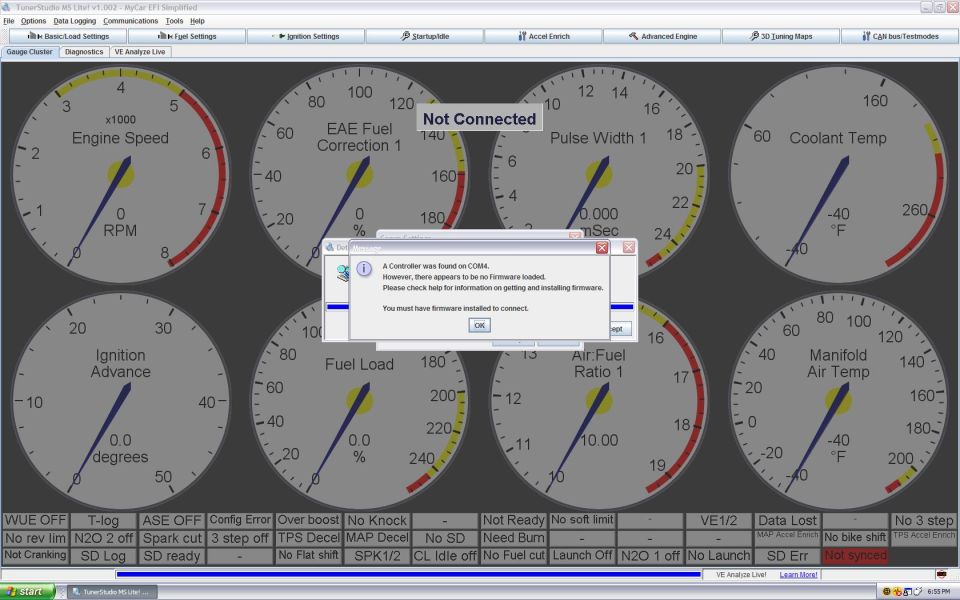Image resolution: width=960 pixels, height=600 pixels.
Task: Switch to the Diagnostics tab
Action: 84,52
